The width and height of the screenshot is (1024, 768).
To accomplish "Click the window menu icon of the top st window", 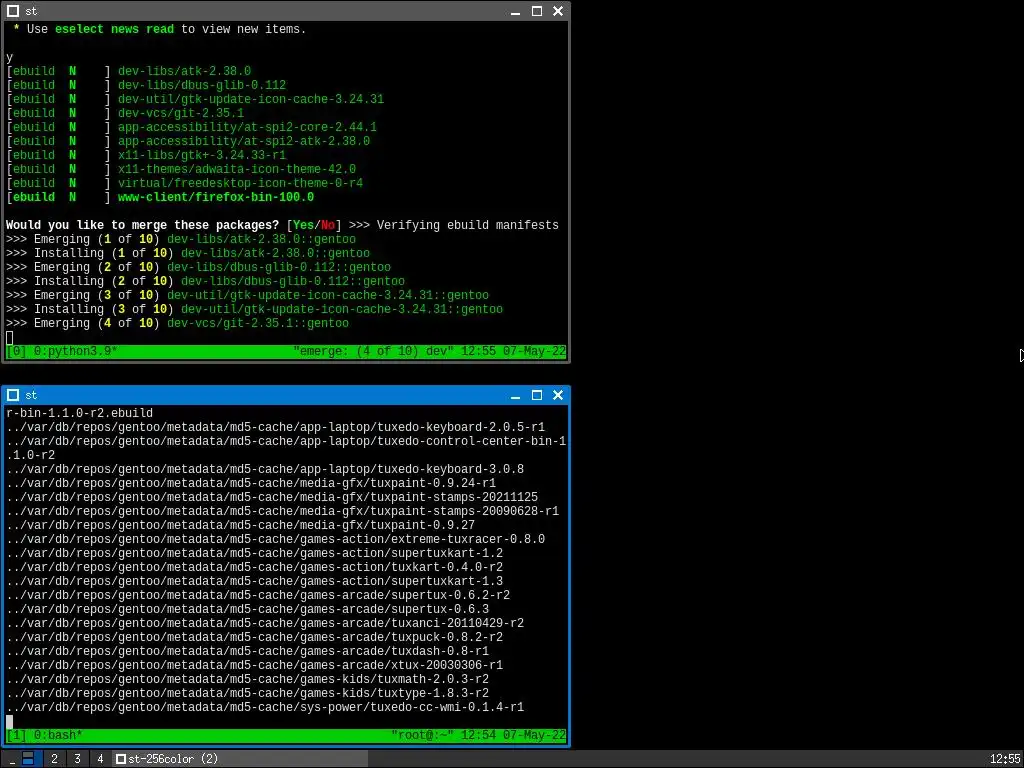I will (x=12, y=11).
